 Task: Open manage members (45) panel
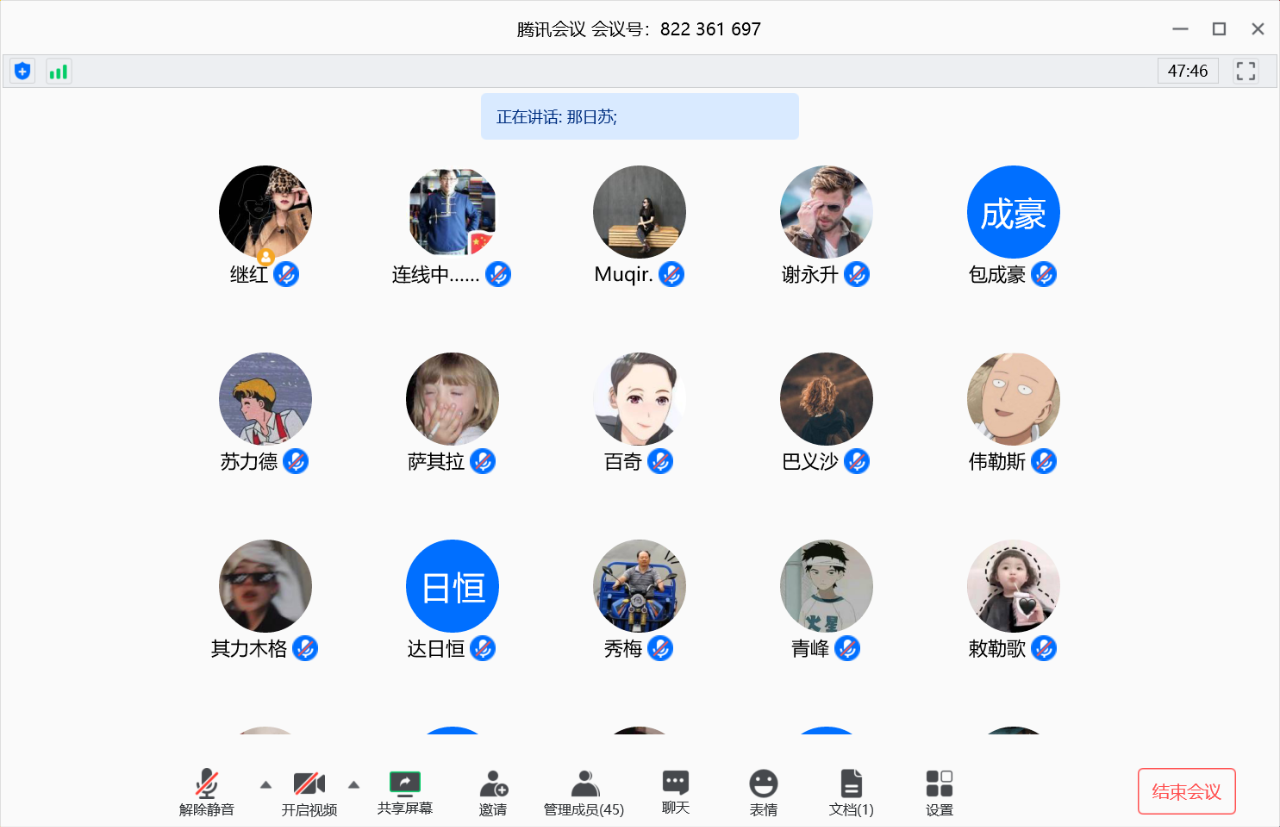584,793
